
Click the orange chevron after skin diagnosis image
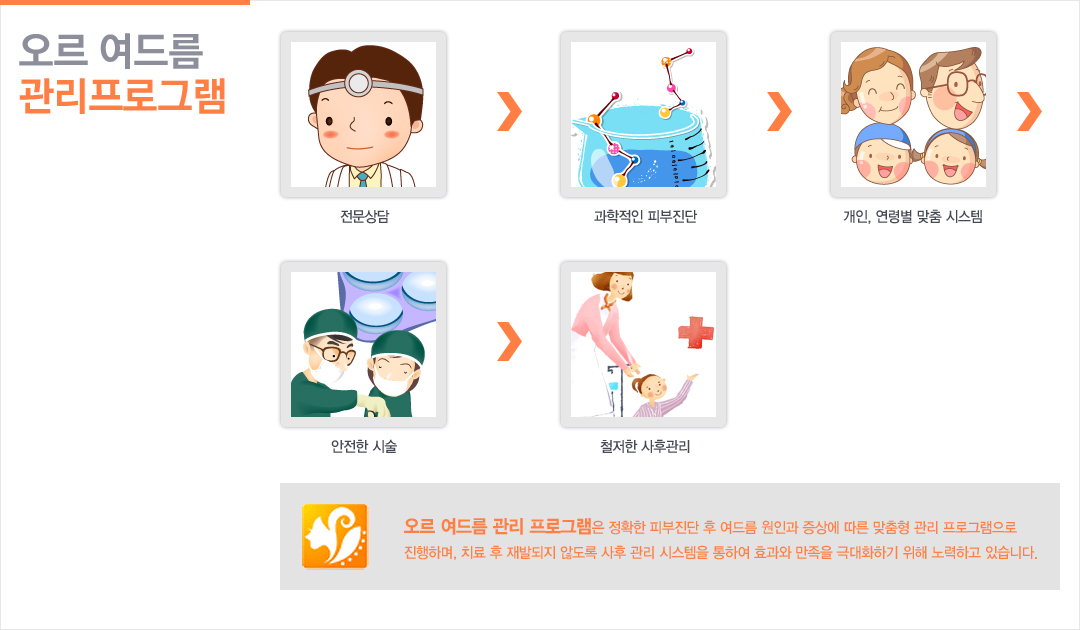point(780,111)
